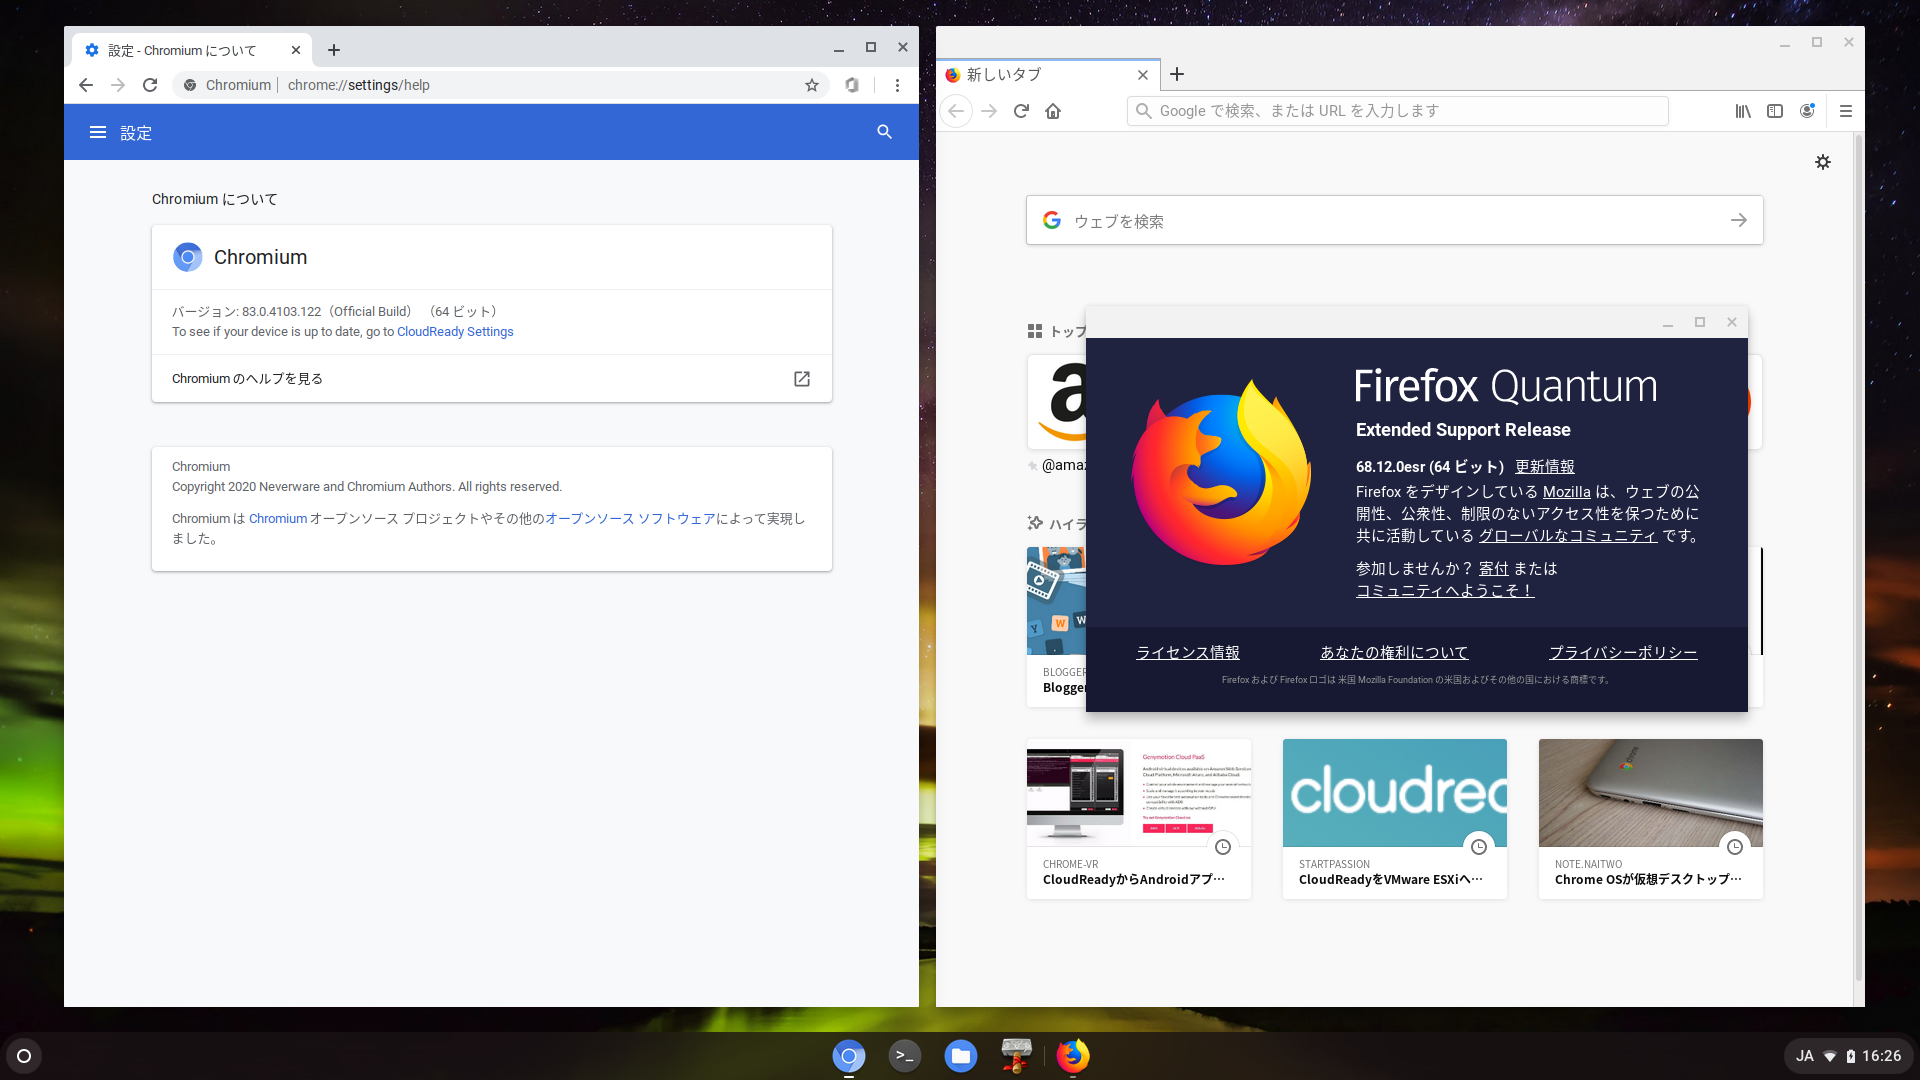Open Firefox library icon
The image size is (1920, 1080).
[x=1743, y=111]
